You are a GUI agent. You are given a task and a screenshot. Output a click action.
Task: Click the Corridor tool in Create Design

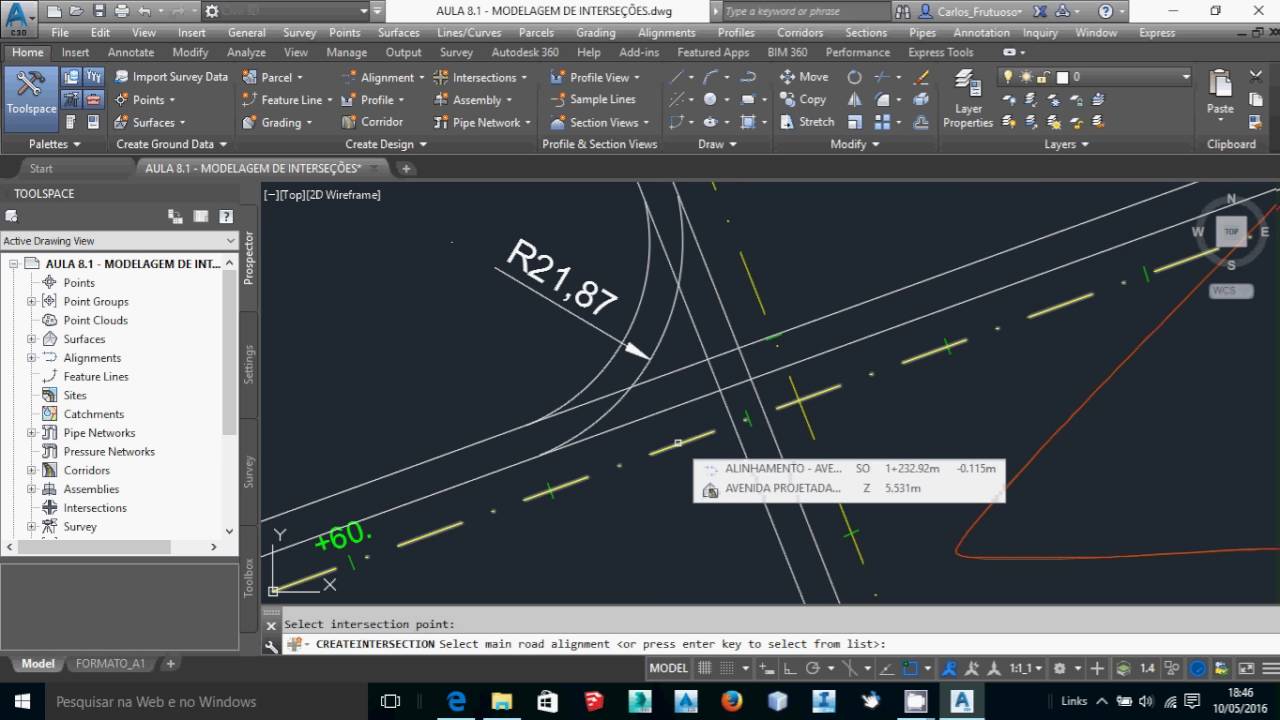tap(372, 122)
